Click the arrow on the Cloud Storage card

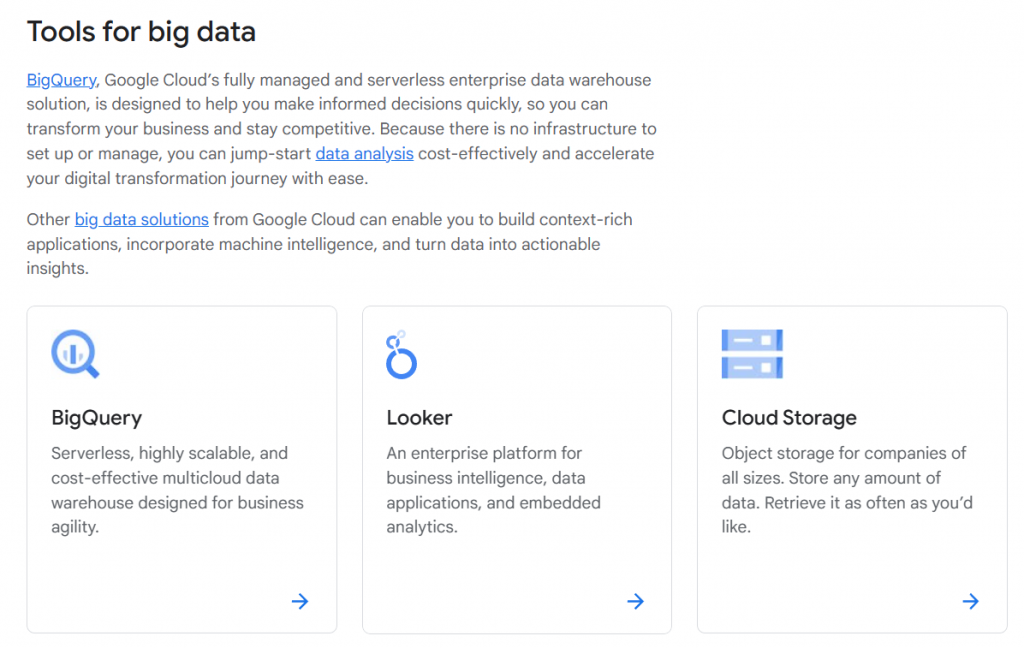[x=970, y=601]
